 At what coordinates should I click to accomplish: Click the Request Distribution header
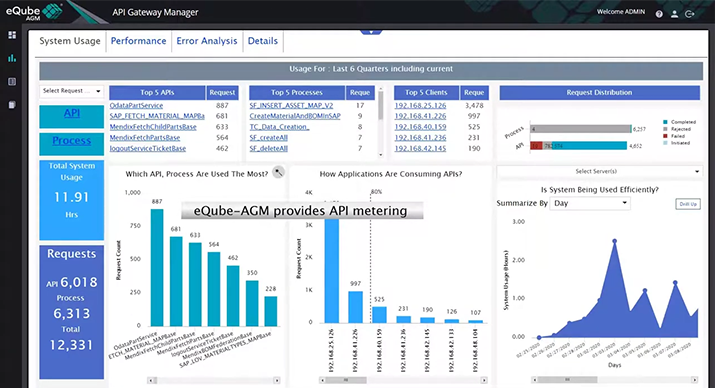(x=599, y=93)
